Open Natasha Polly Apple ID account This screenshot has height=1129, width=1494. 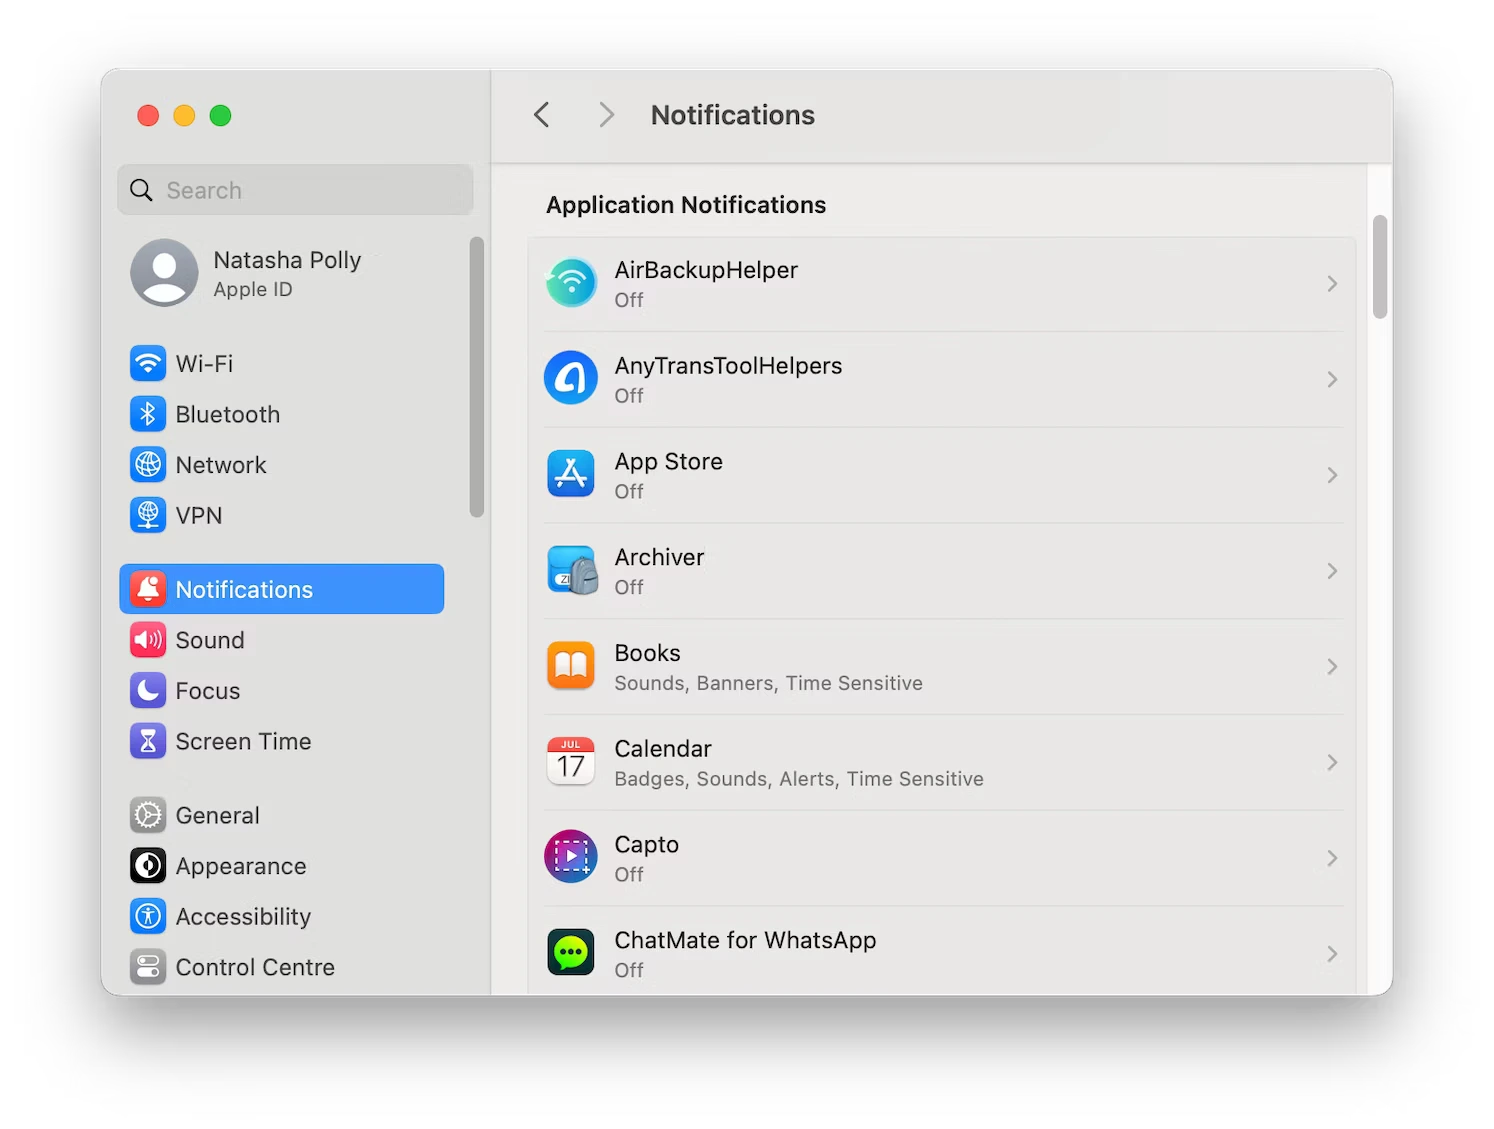coord(285,273)
